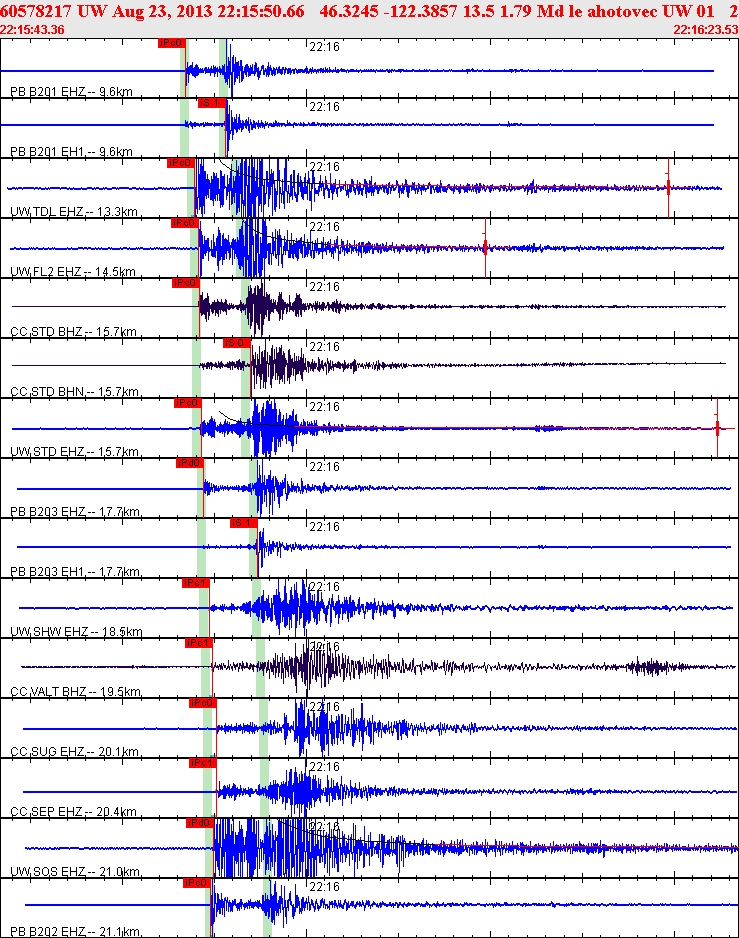
Task: Click the 'CC VALT BHZ -- 19.5km' trace label
Action: pyautogui.click(x=75, y=692)
